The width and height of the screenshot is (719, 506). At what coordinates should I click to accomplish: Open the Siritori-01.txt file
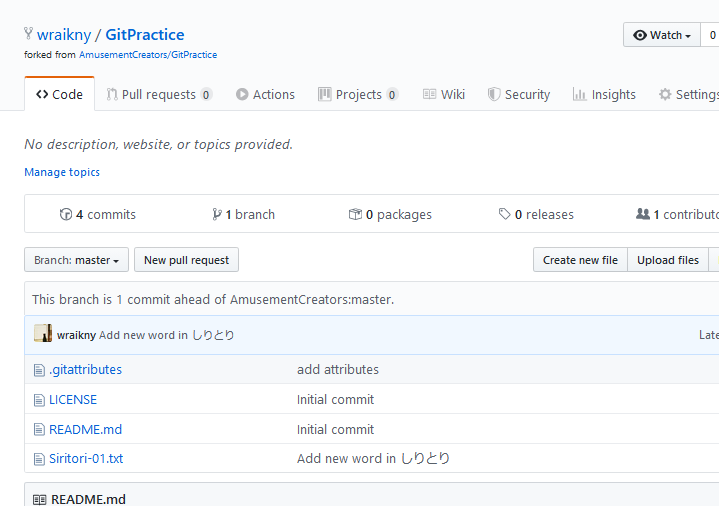(x=86, y=458)
